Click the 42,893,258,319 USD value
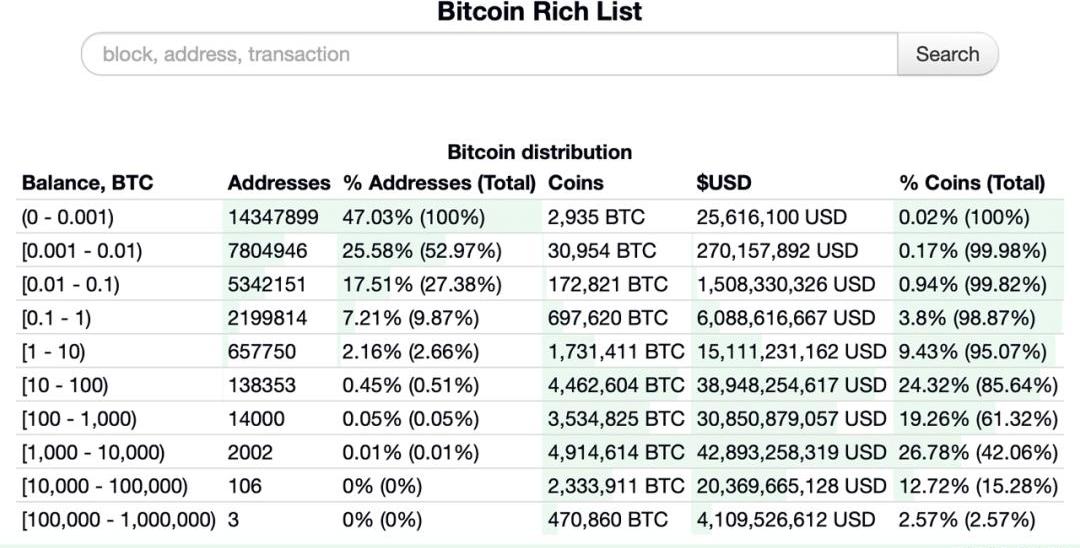Screen dimensions: 1080x548 pos(791,453)
